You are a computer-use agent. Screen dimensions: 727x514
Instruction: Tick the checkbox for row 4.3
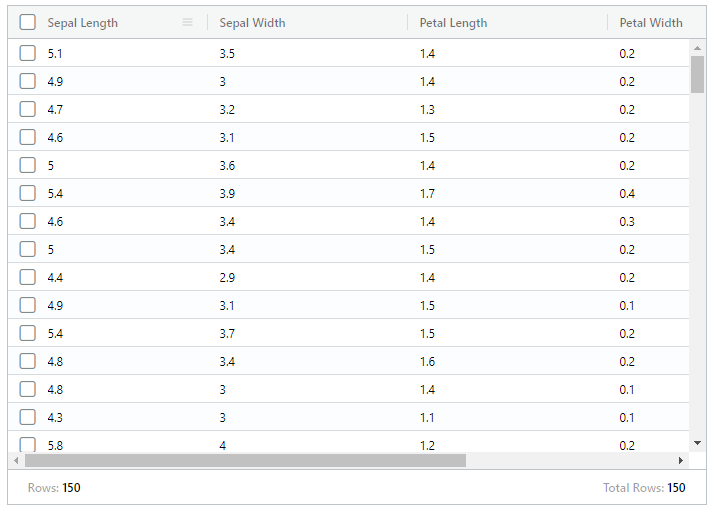click(28, 417)
